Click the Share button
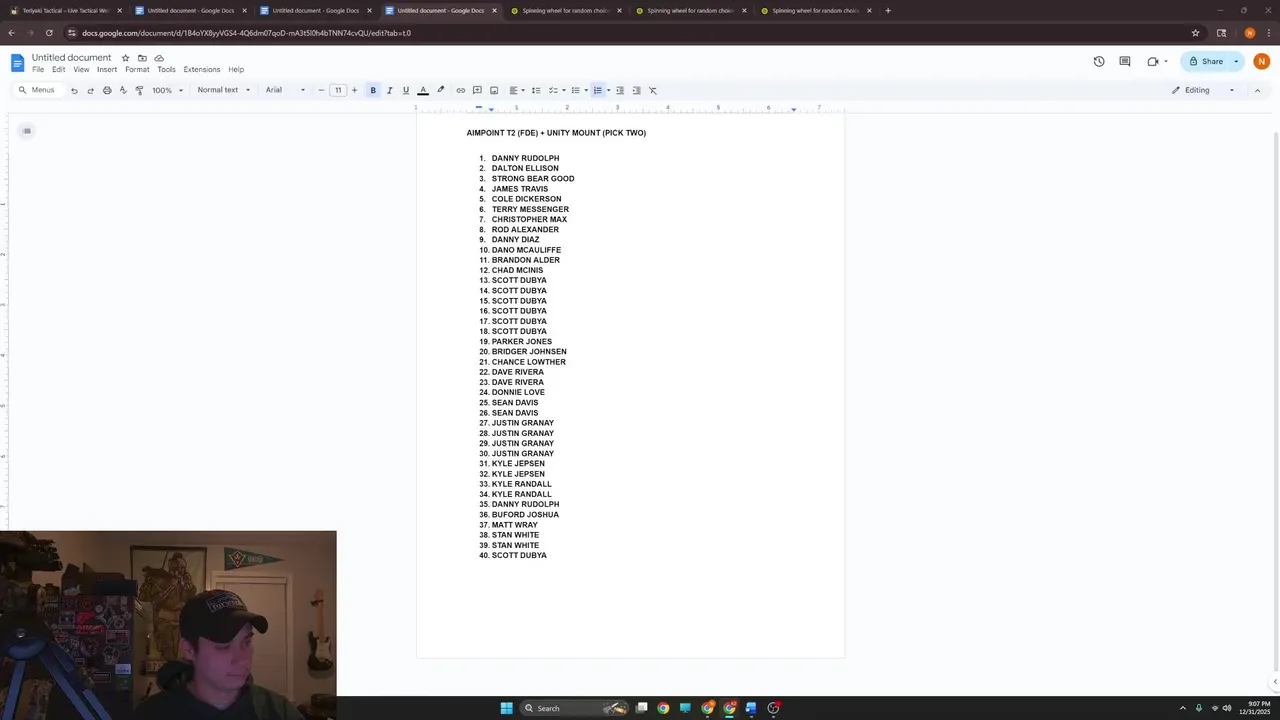The image size is (1280, 720). coord(1206,61)
